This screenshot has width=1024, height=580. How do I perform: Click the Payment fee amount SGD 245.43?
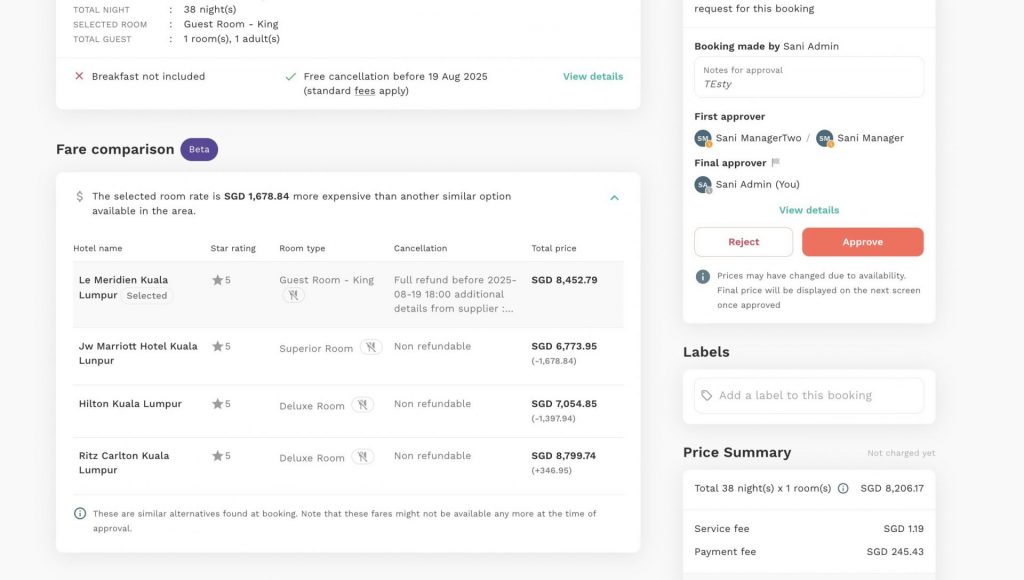(895, 552)
